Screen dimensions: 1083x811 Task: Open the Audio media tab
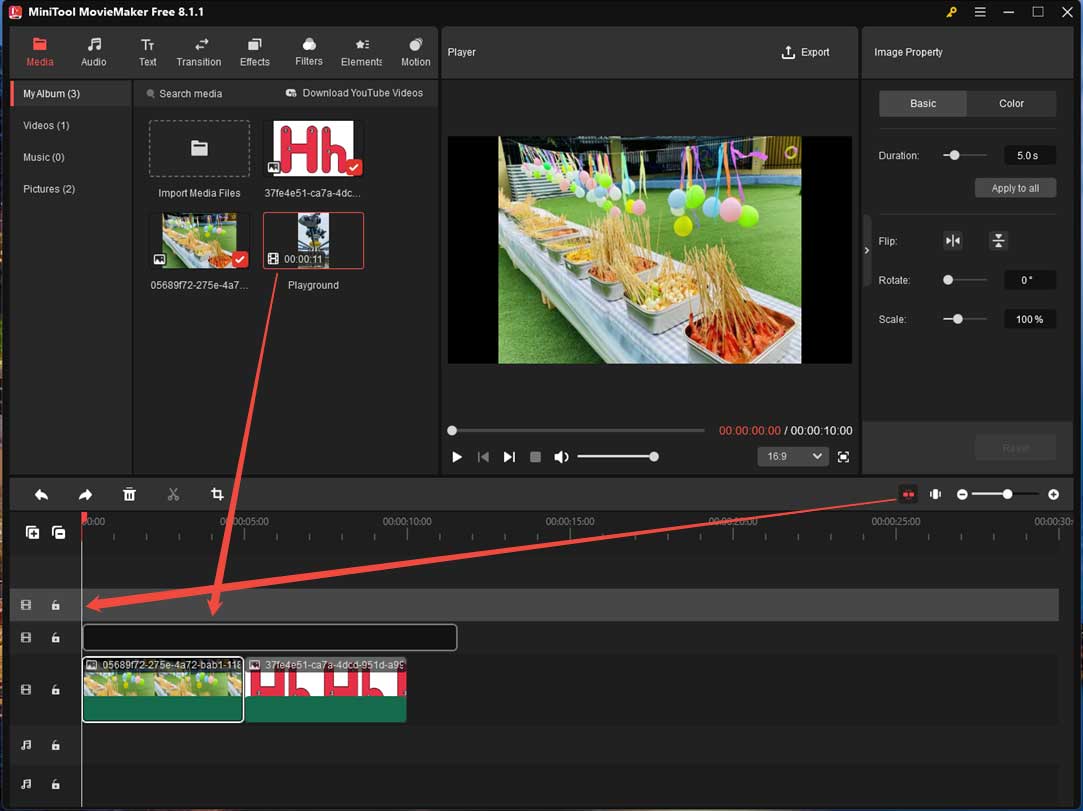coord(93,52)
